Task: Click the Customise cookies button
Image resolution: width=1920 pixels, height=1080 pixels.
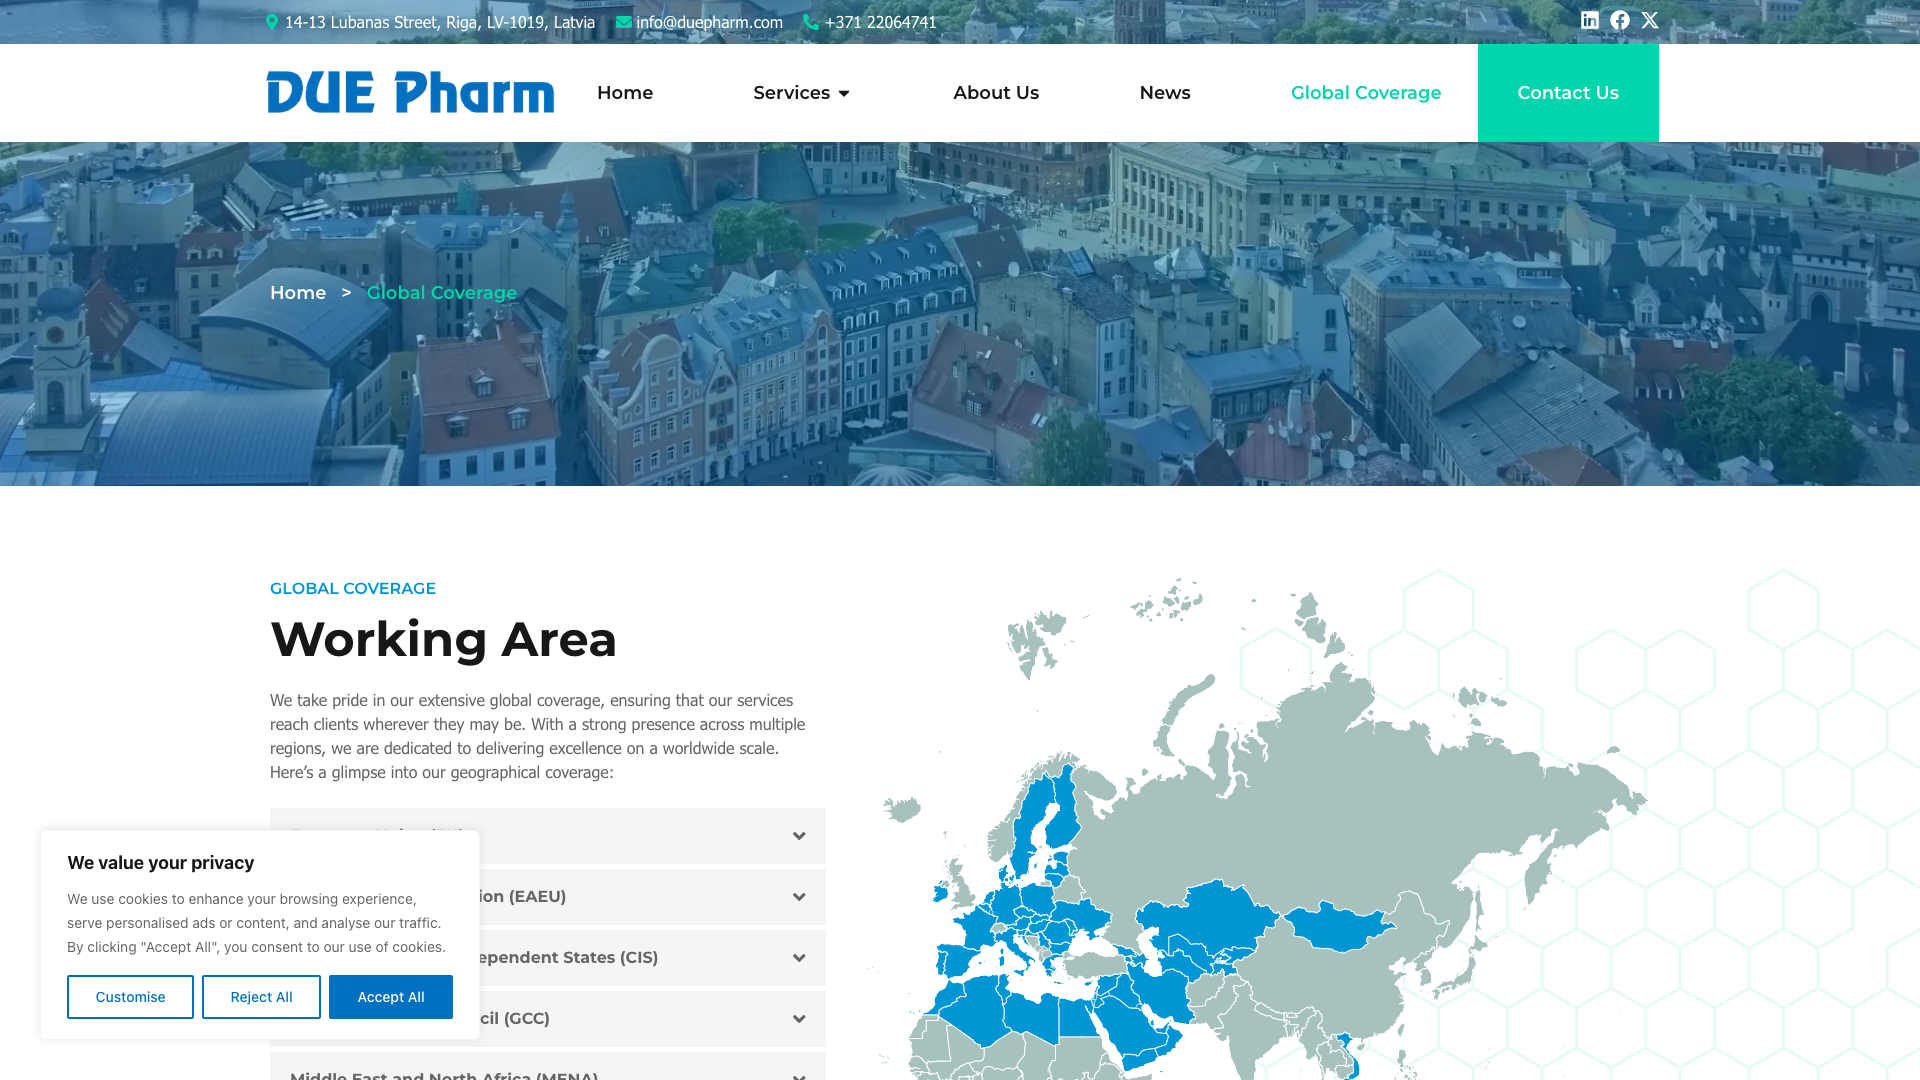Action: tap(130, 997)
